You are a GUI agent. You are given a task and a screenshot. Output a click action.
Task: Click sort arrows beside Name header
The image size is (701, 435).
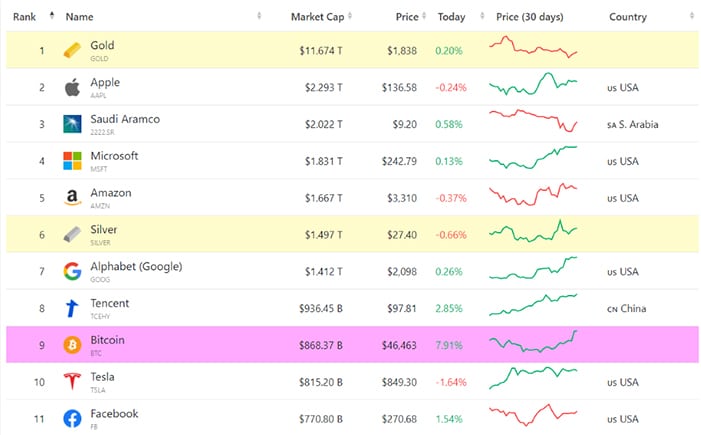click(259, 16)
